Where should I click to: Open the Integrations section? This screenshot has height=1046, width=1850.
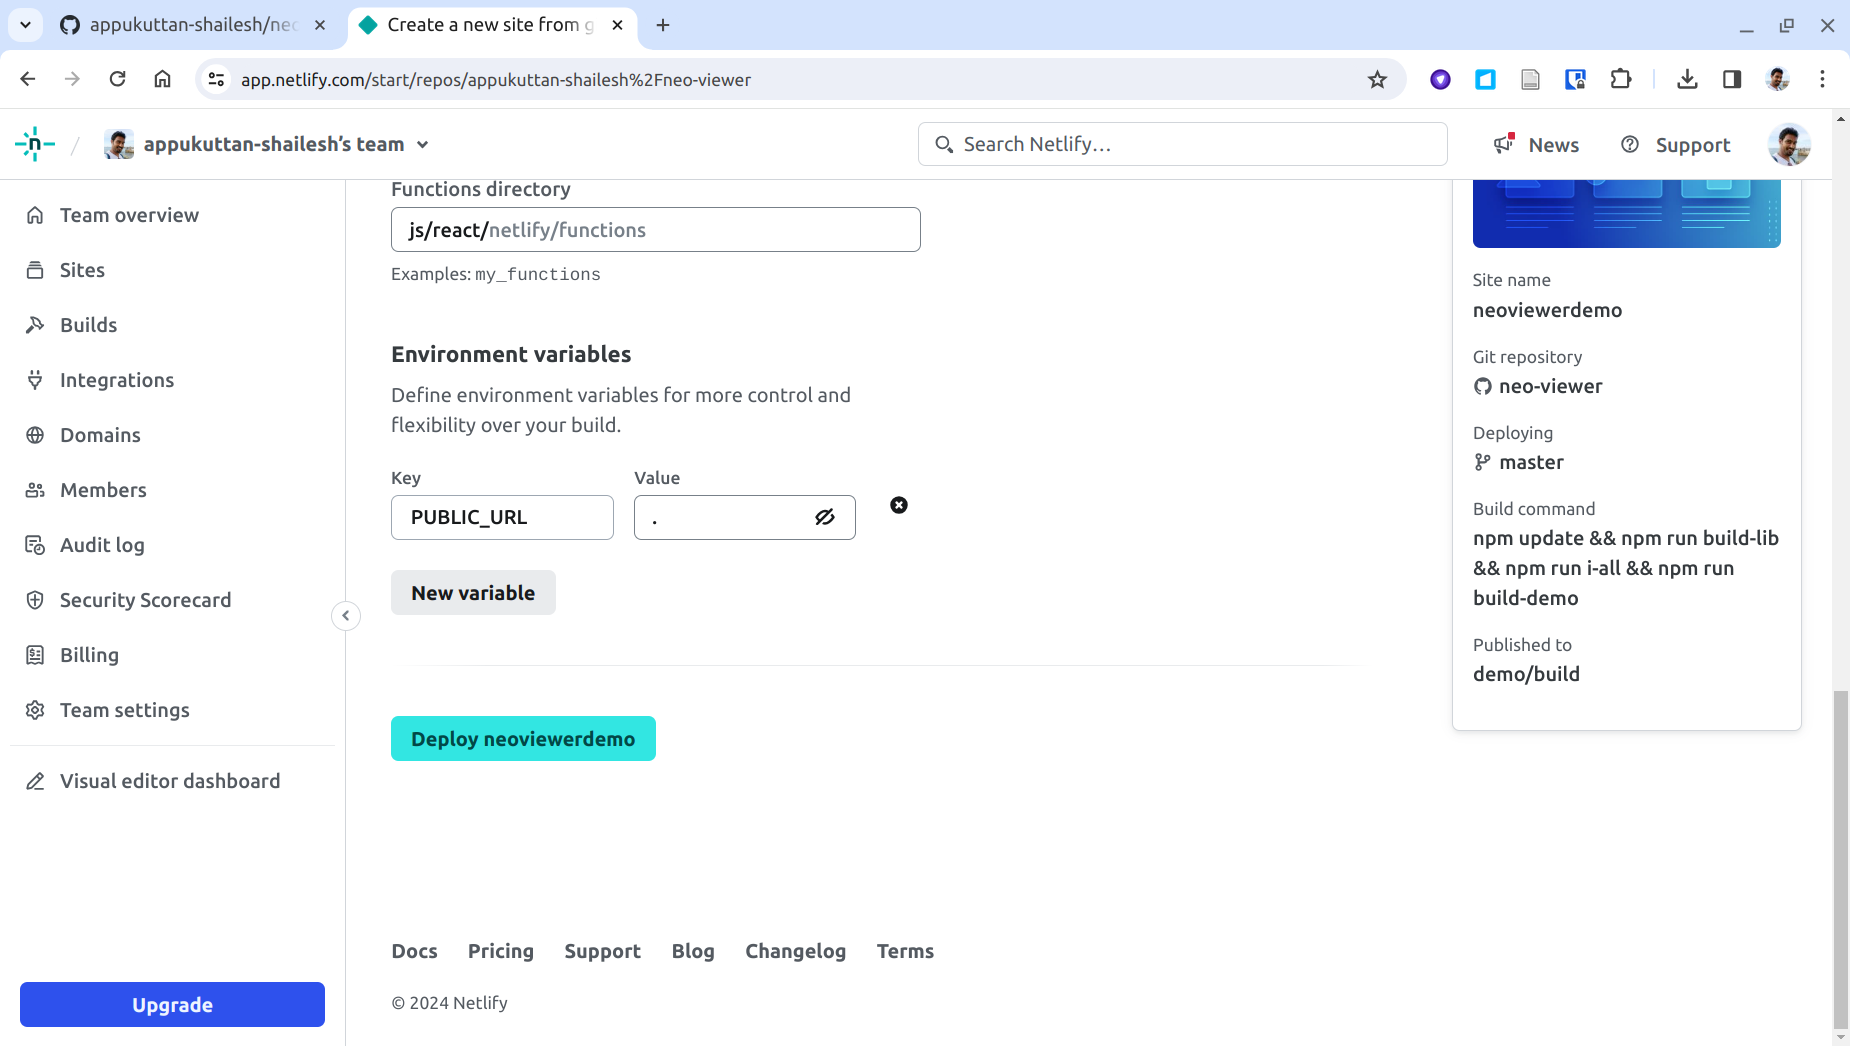coord(117,379)
